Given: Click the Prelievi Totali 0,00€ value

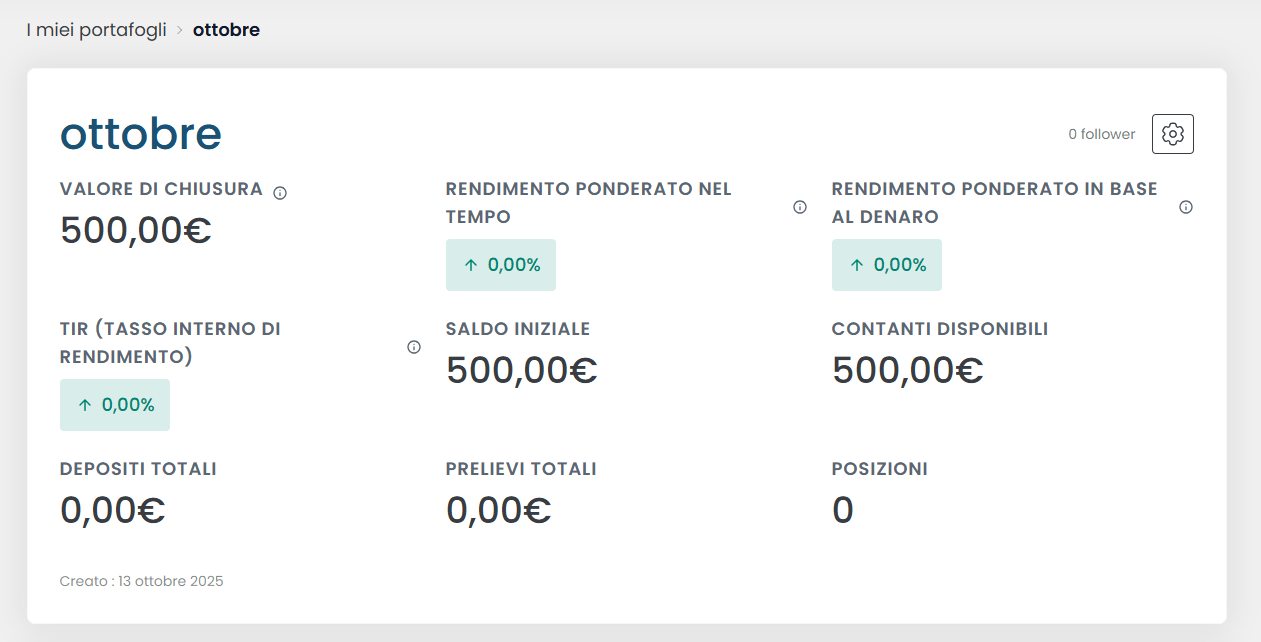Looking at the screenshot, I should coord(499,510).
